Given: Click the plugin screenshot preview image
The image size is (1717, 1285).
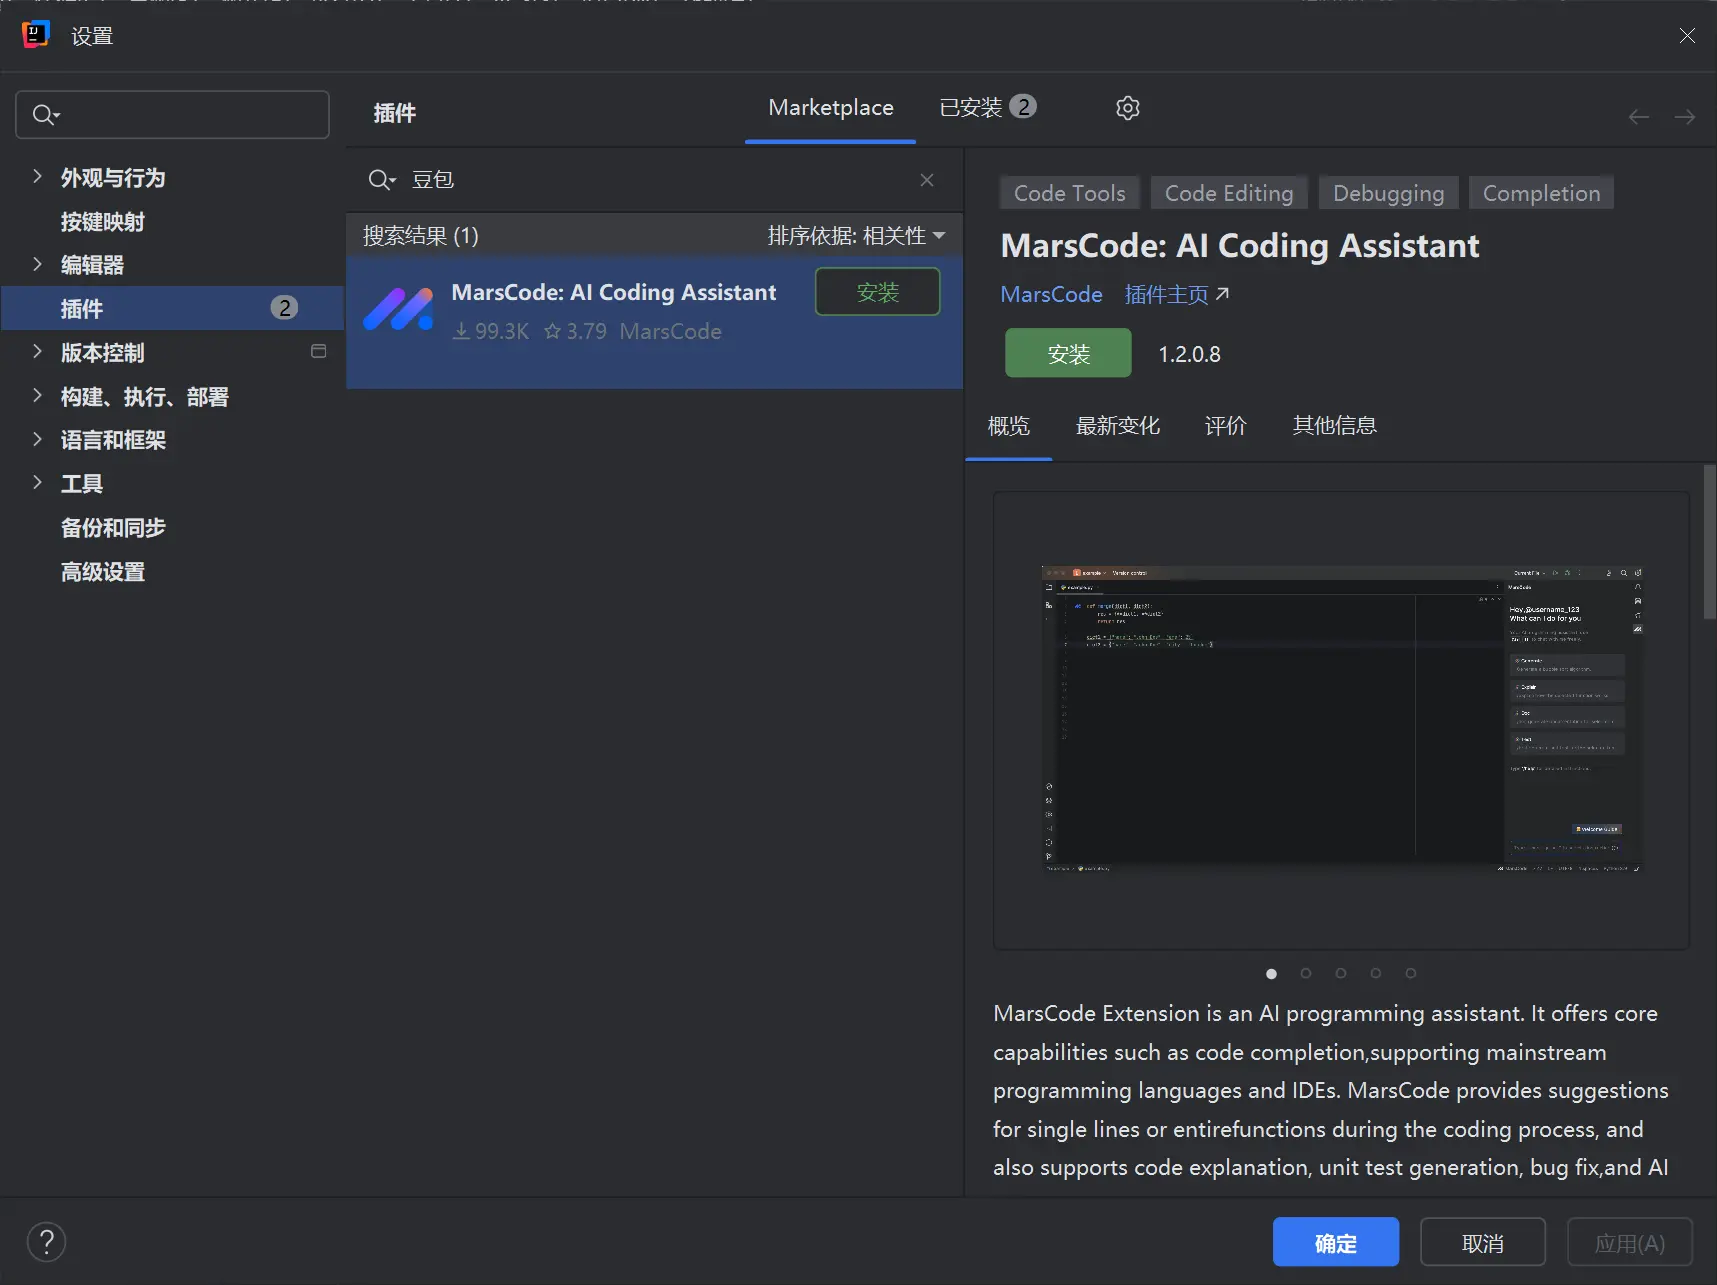Looking at the screenshot, I should [1341, 720].
